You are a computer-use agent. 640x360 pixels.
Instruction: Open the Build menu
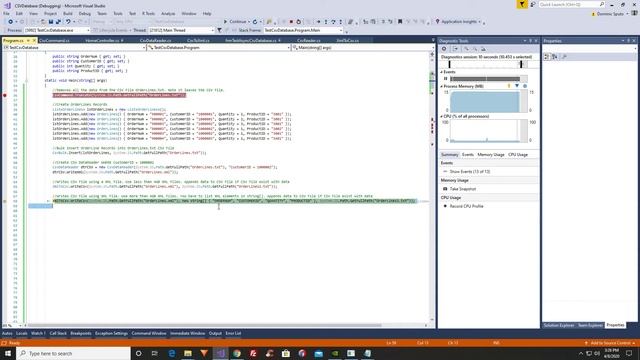68,13
